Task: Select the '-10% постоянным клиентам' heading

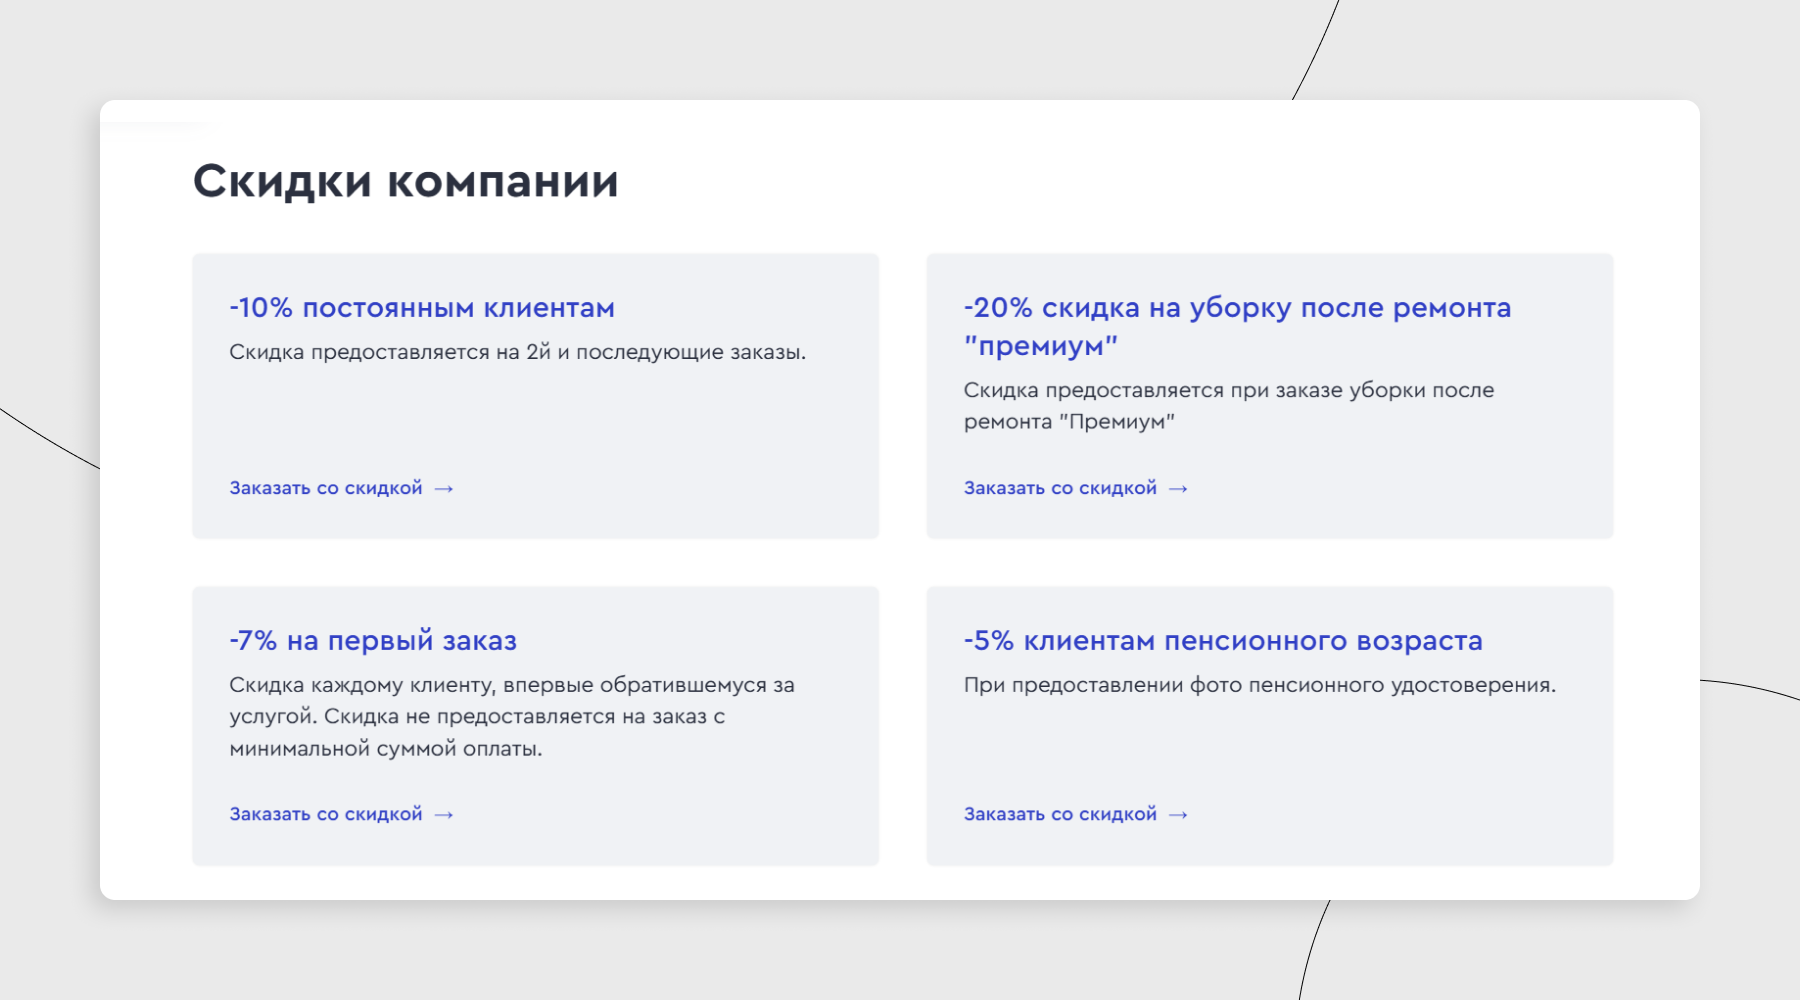Action: [422, 308]
